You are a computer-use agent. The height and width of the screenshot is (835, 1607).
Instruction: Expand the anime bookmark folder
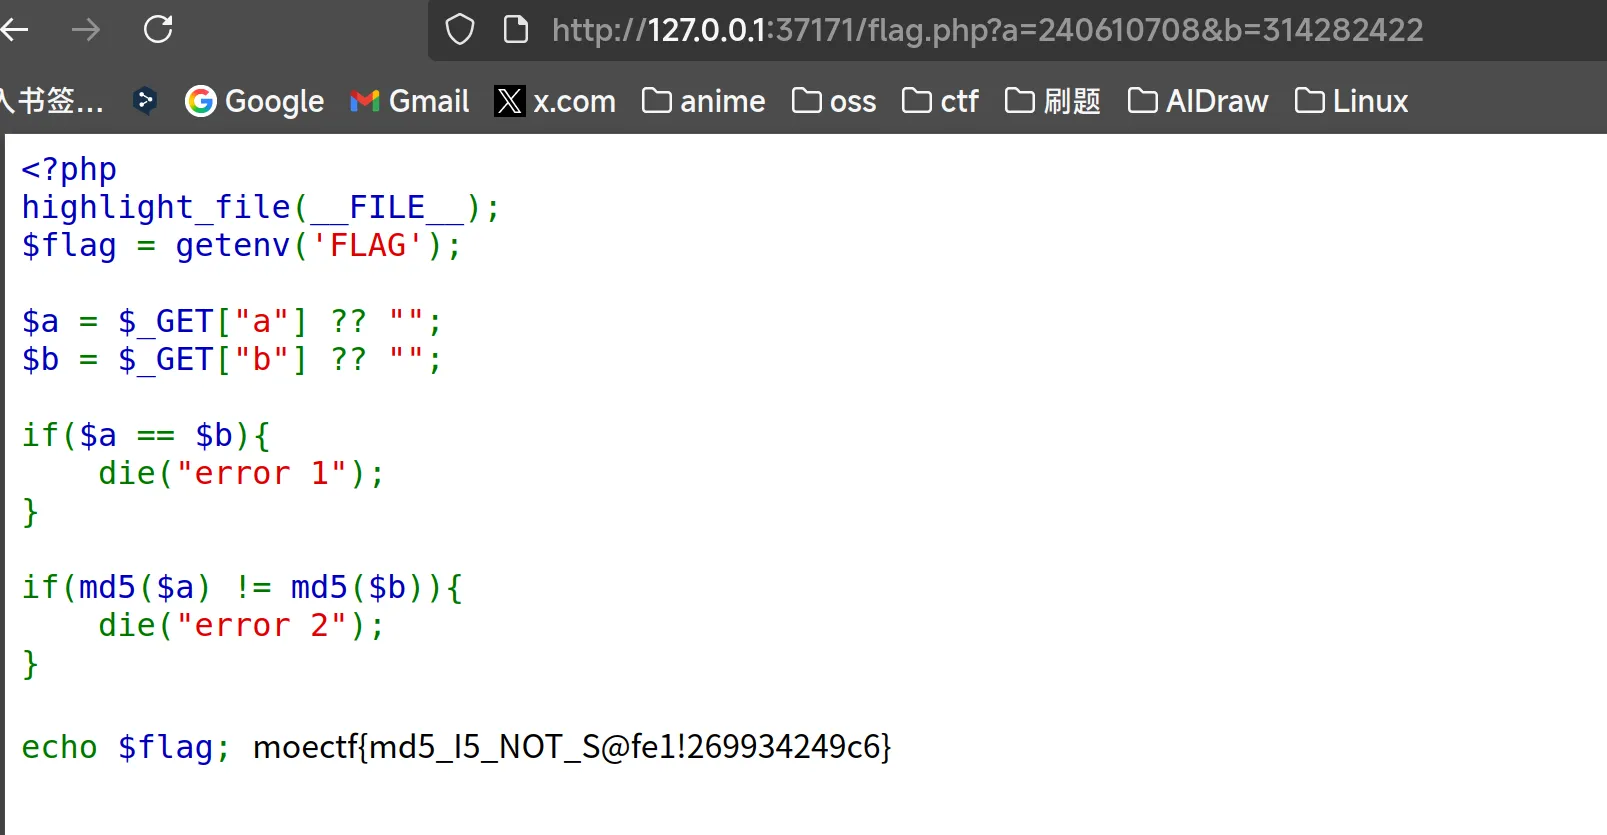click(703, 101)
